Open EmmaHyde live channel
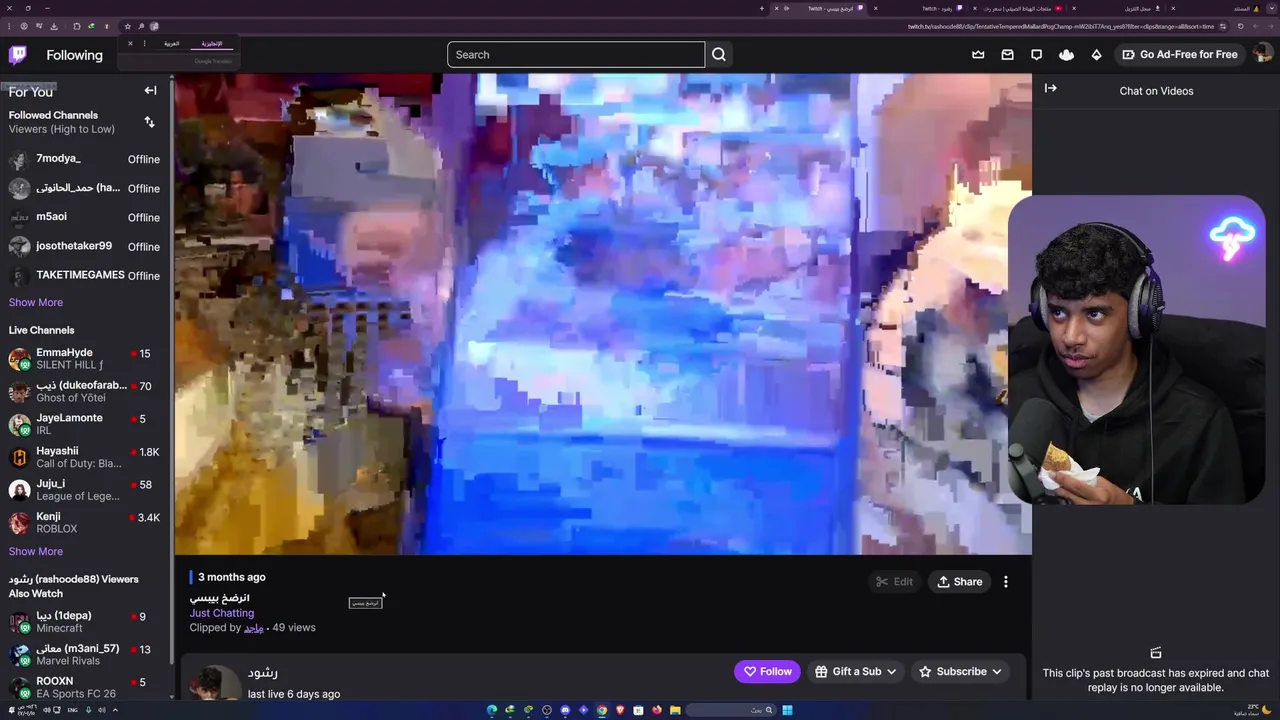 pyautogui.click(x=85, y=358)
